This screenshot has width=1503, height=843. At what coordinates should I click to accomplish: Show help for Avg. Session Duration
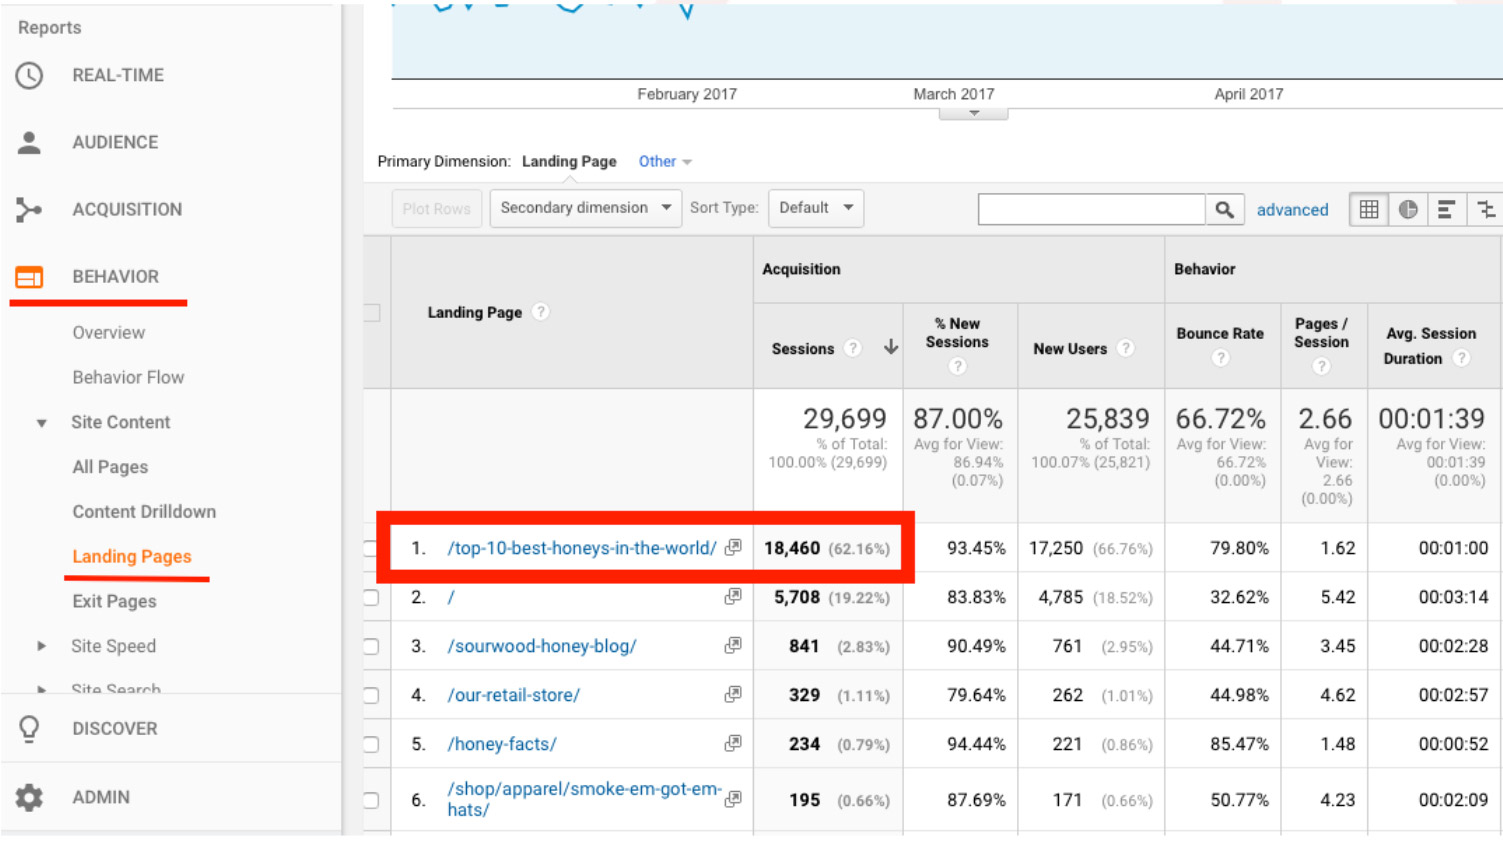point(1461,358)
